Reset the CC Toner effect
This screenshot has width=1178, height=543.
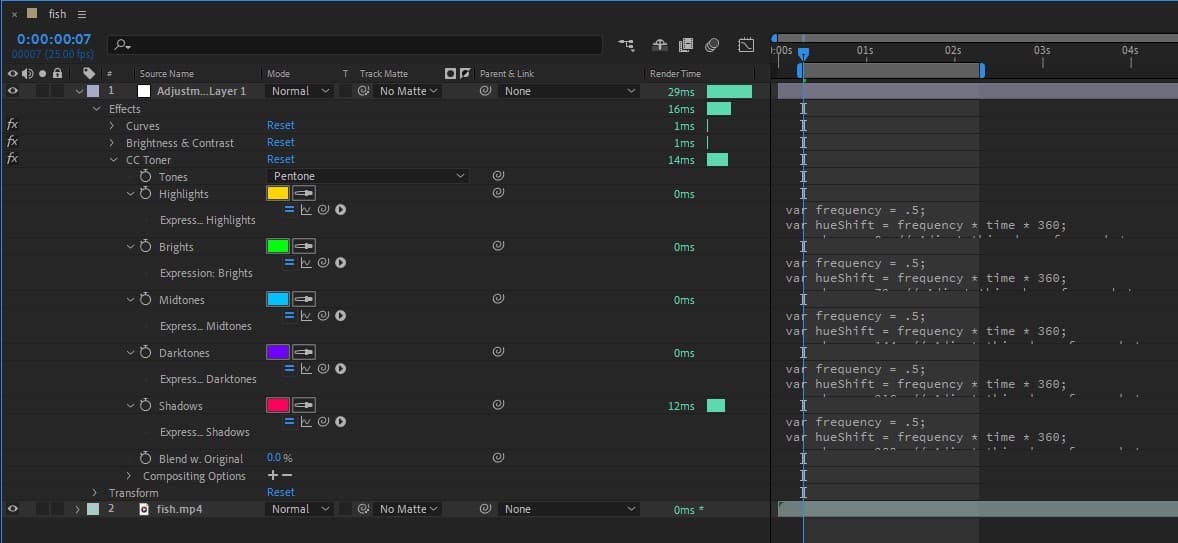pos(281,159)
